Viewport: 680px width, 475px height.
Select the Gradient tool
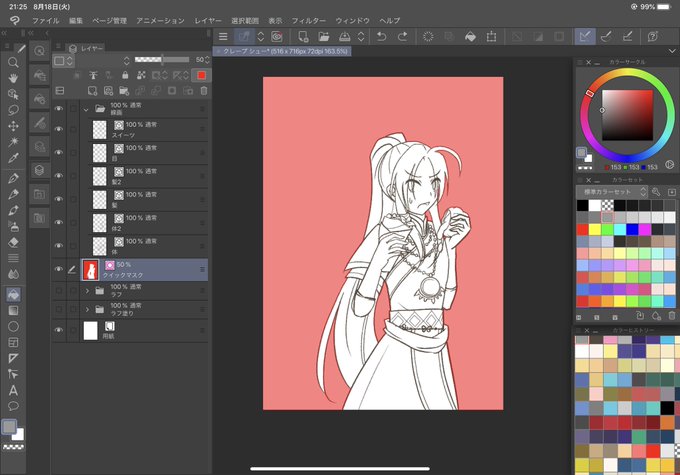[x=13, y=311]
